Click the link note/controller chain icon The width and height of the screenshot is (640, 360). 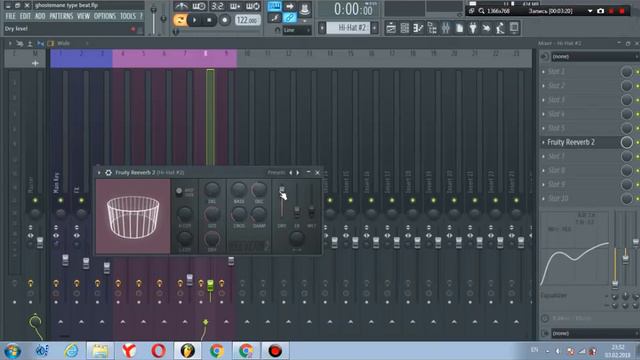289,18
